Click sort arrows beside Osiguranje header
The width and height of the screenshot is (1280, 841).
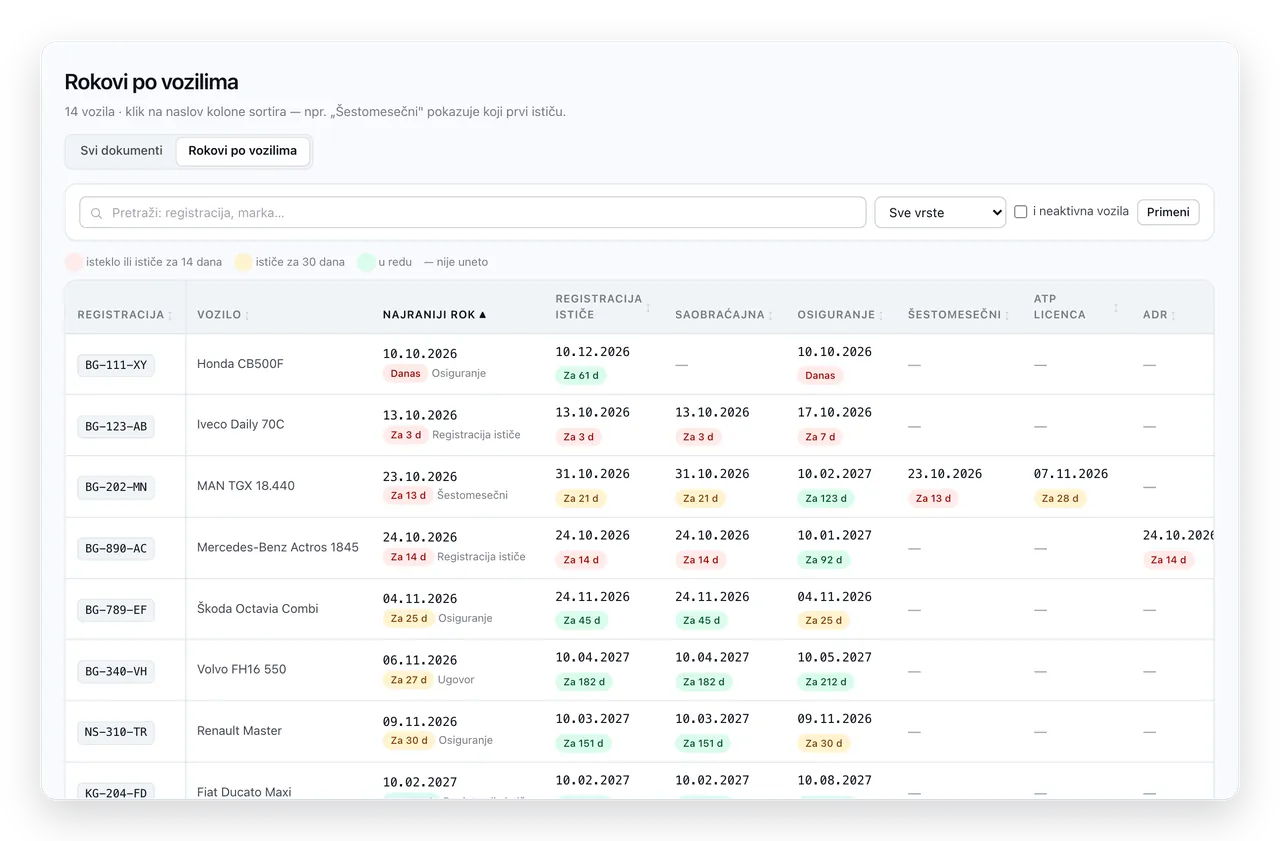(881, 315)
